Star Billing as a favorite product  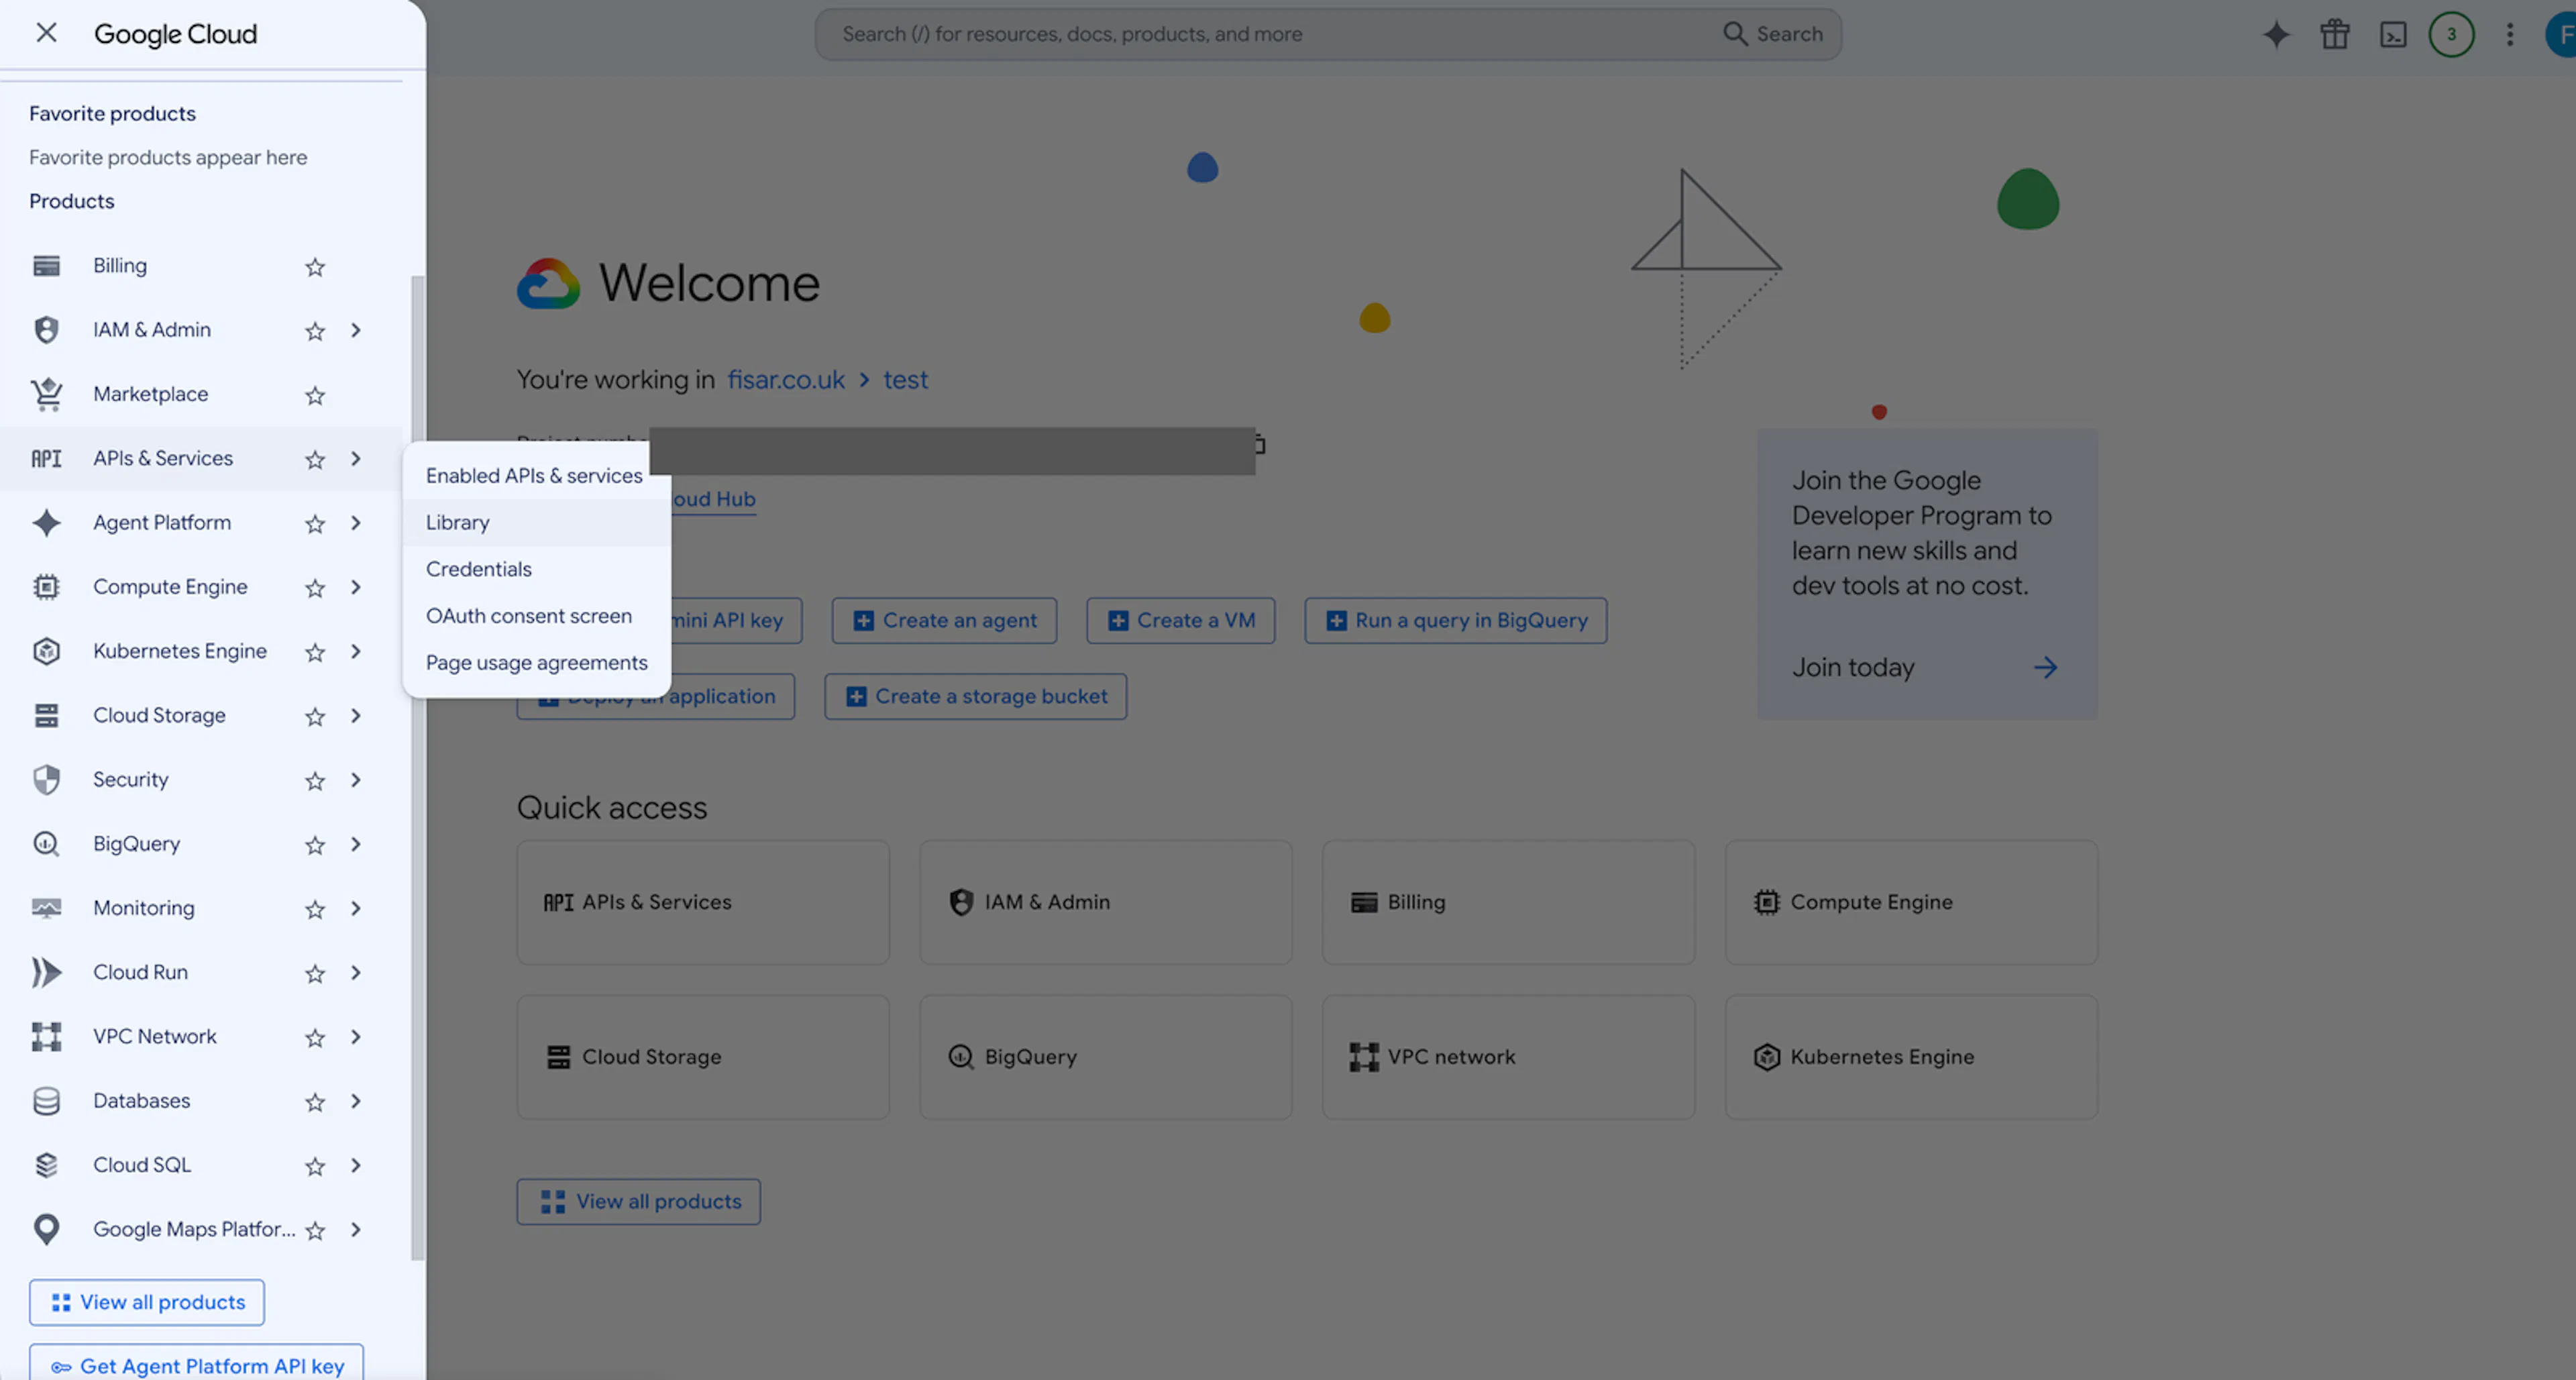[315, 267]
